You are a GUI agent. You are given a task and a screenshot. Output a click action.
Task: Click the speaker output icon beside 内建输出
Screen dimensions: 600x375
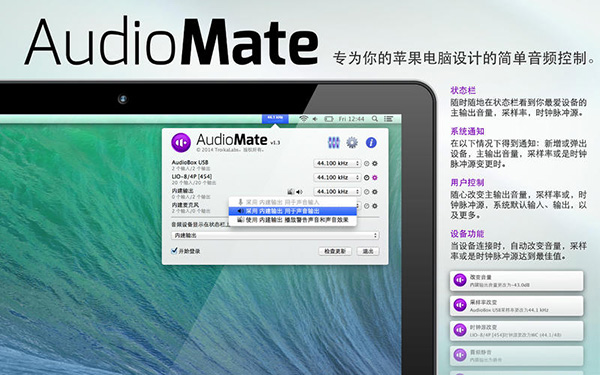299,192
